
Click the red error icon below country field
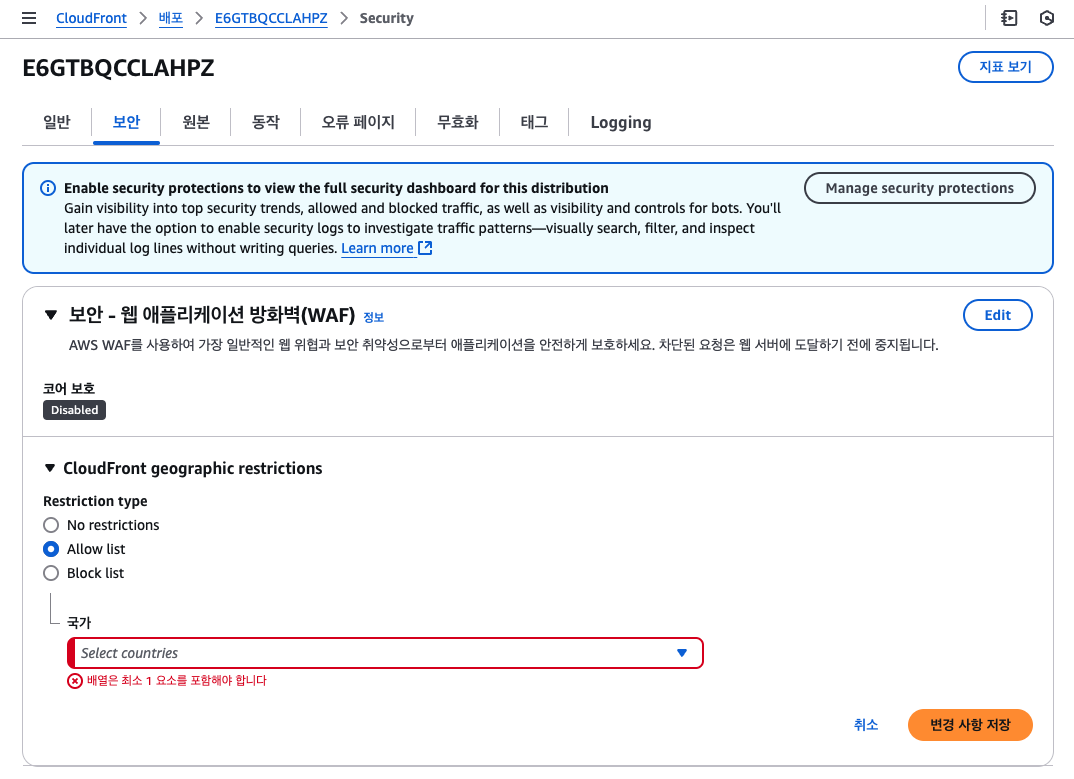[x=75, y=681]
